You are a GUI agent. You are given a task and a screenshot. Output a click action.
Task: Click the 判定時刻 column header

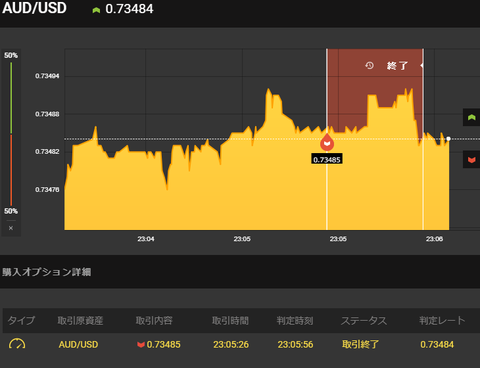pos(295,320)
